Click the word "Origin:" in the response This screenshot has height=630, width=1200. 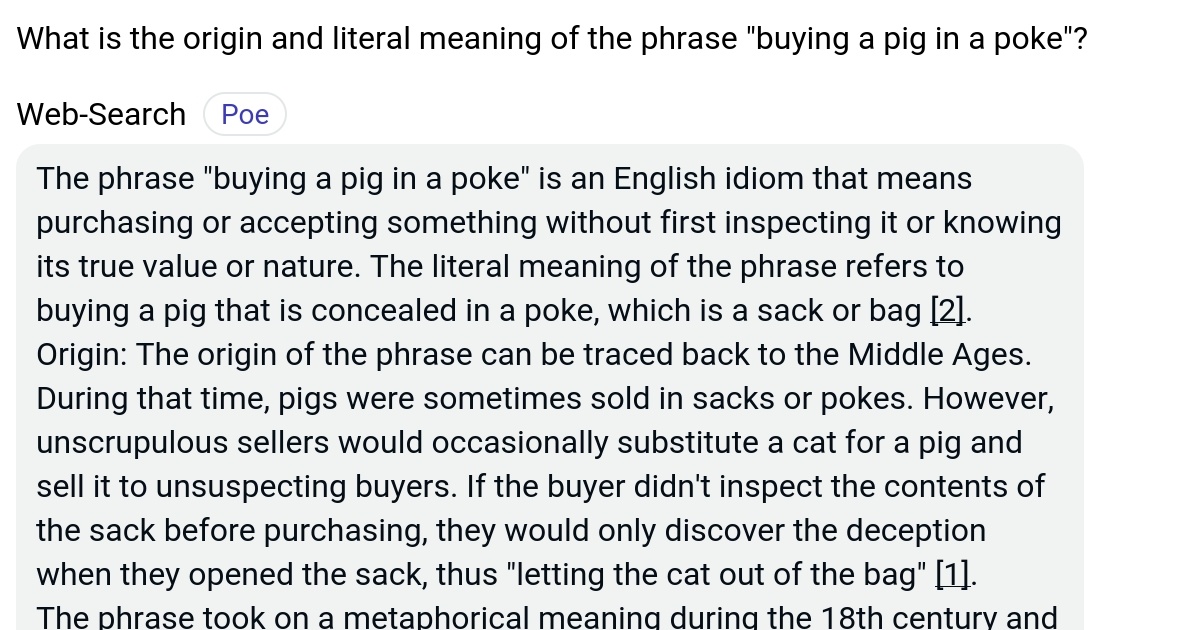pos(82,355)
